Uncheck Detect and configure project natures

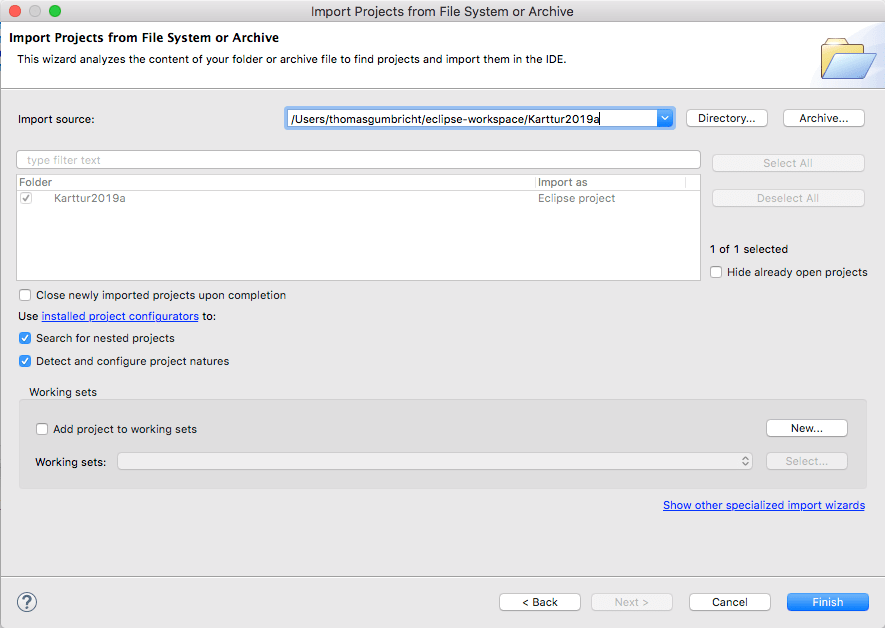click(25, 361)
